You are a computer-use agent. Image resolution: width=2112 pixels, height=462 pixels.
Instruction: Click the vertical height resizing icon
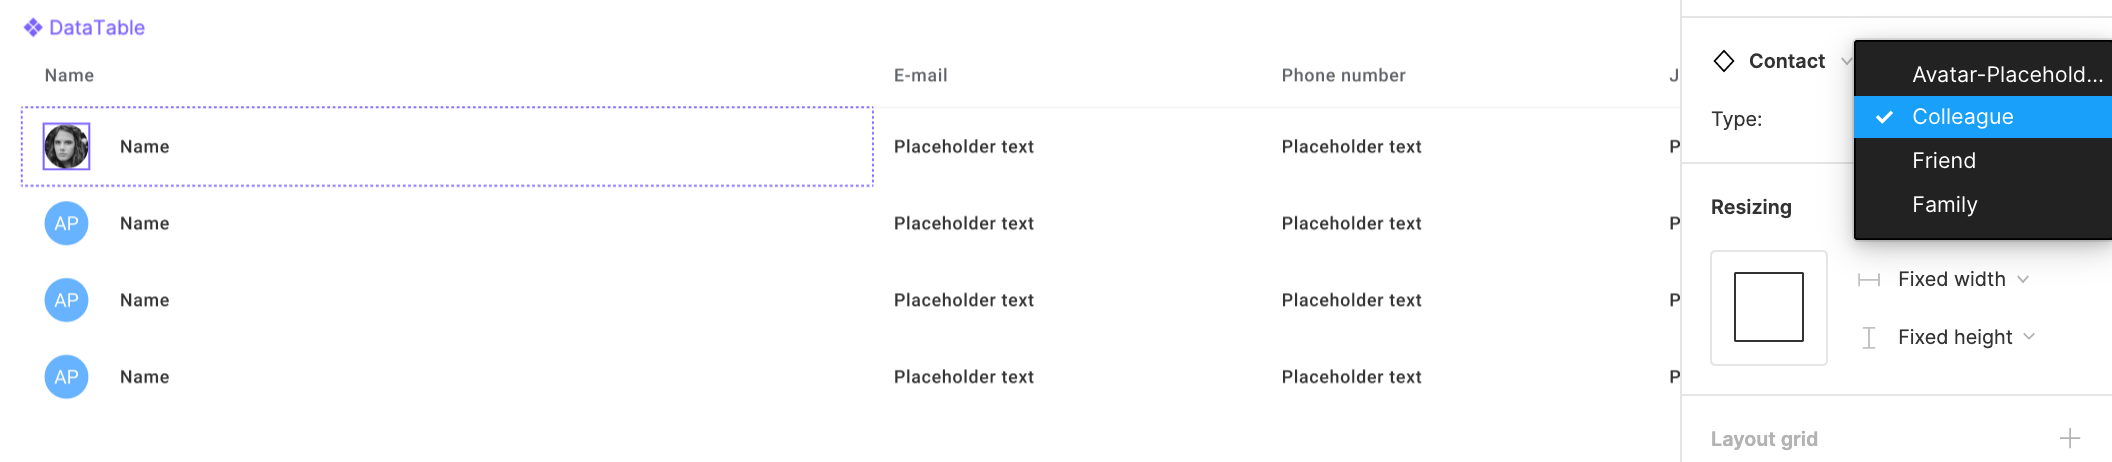(1869, 338)
